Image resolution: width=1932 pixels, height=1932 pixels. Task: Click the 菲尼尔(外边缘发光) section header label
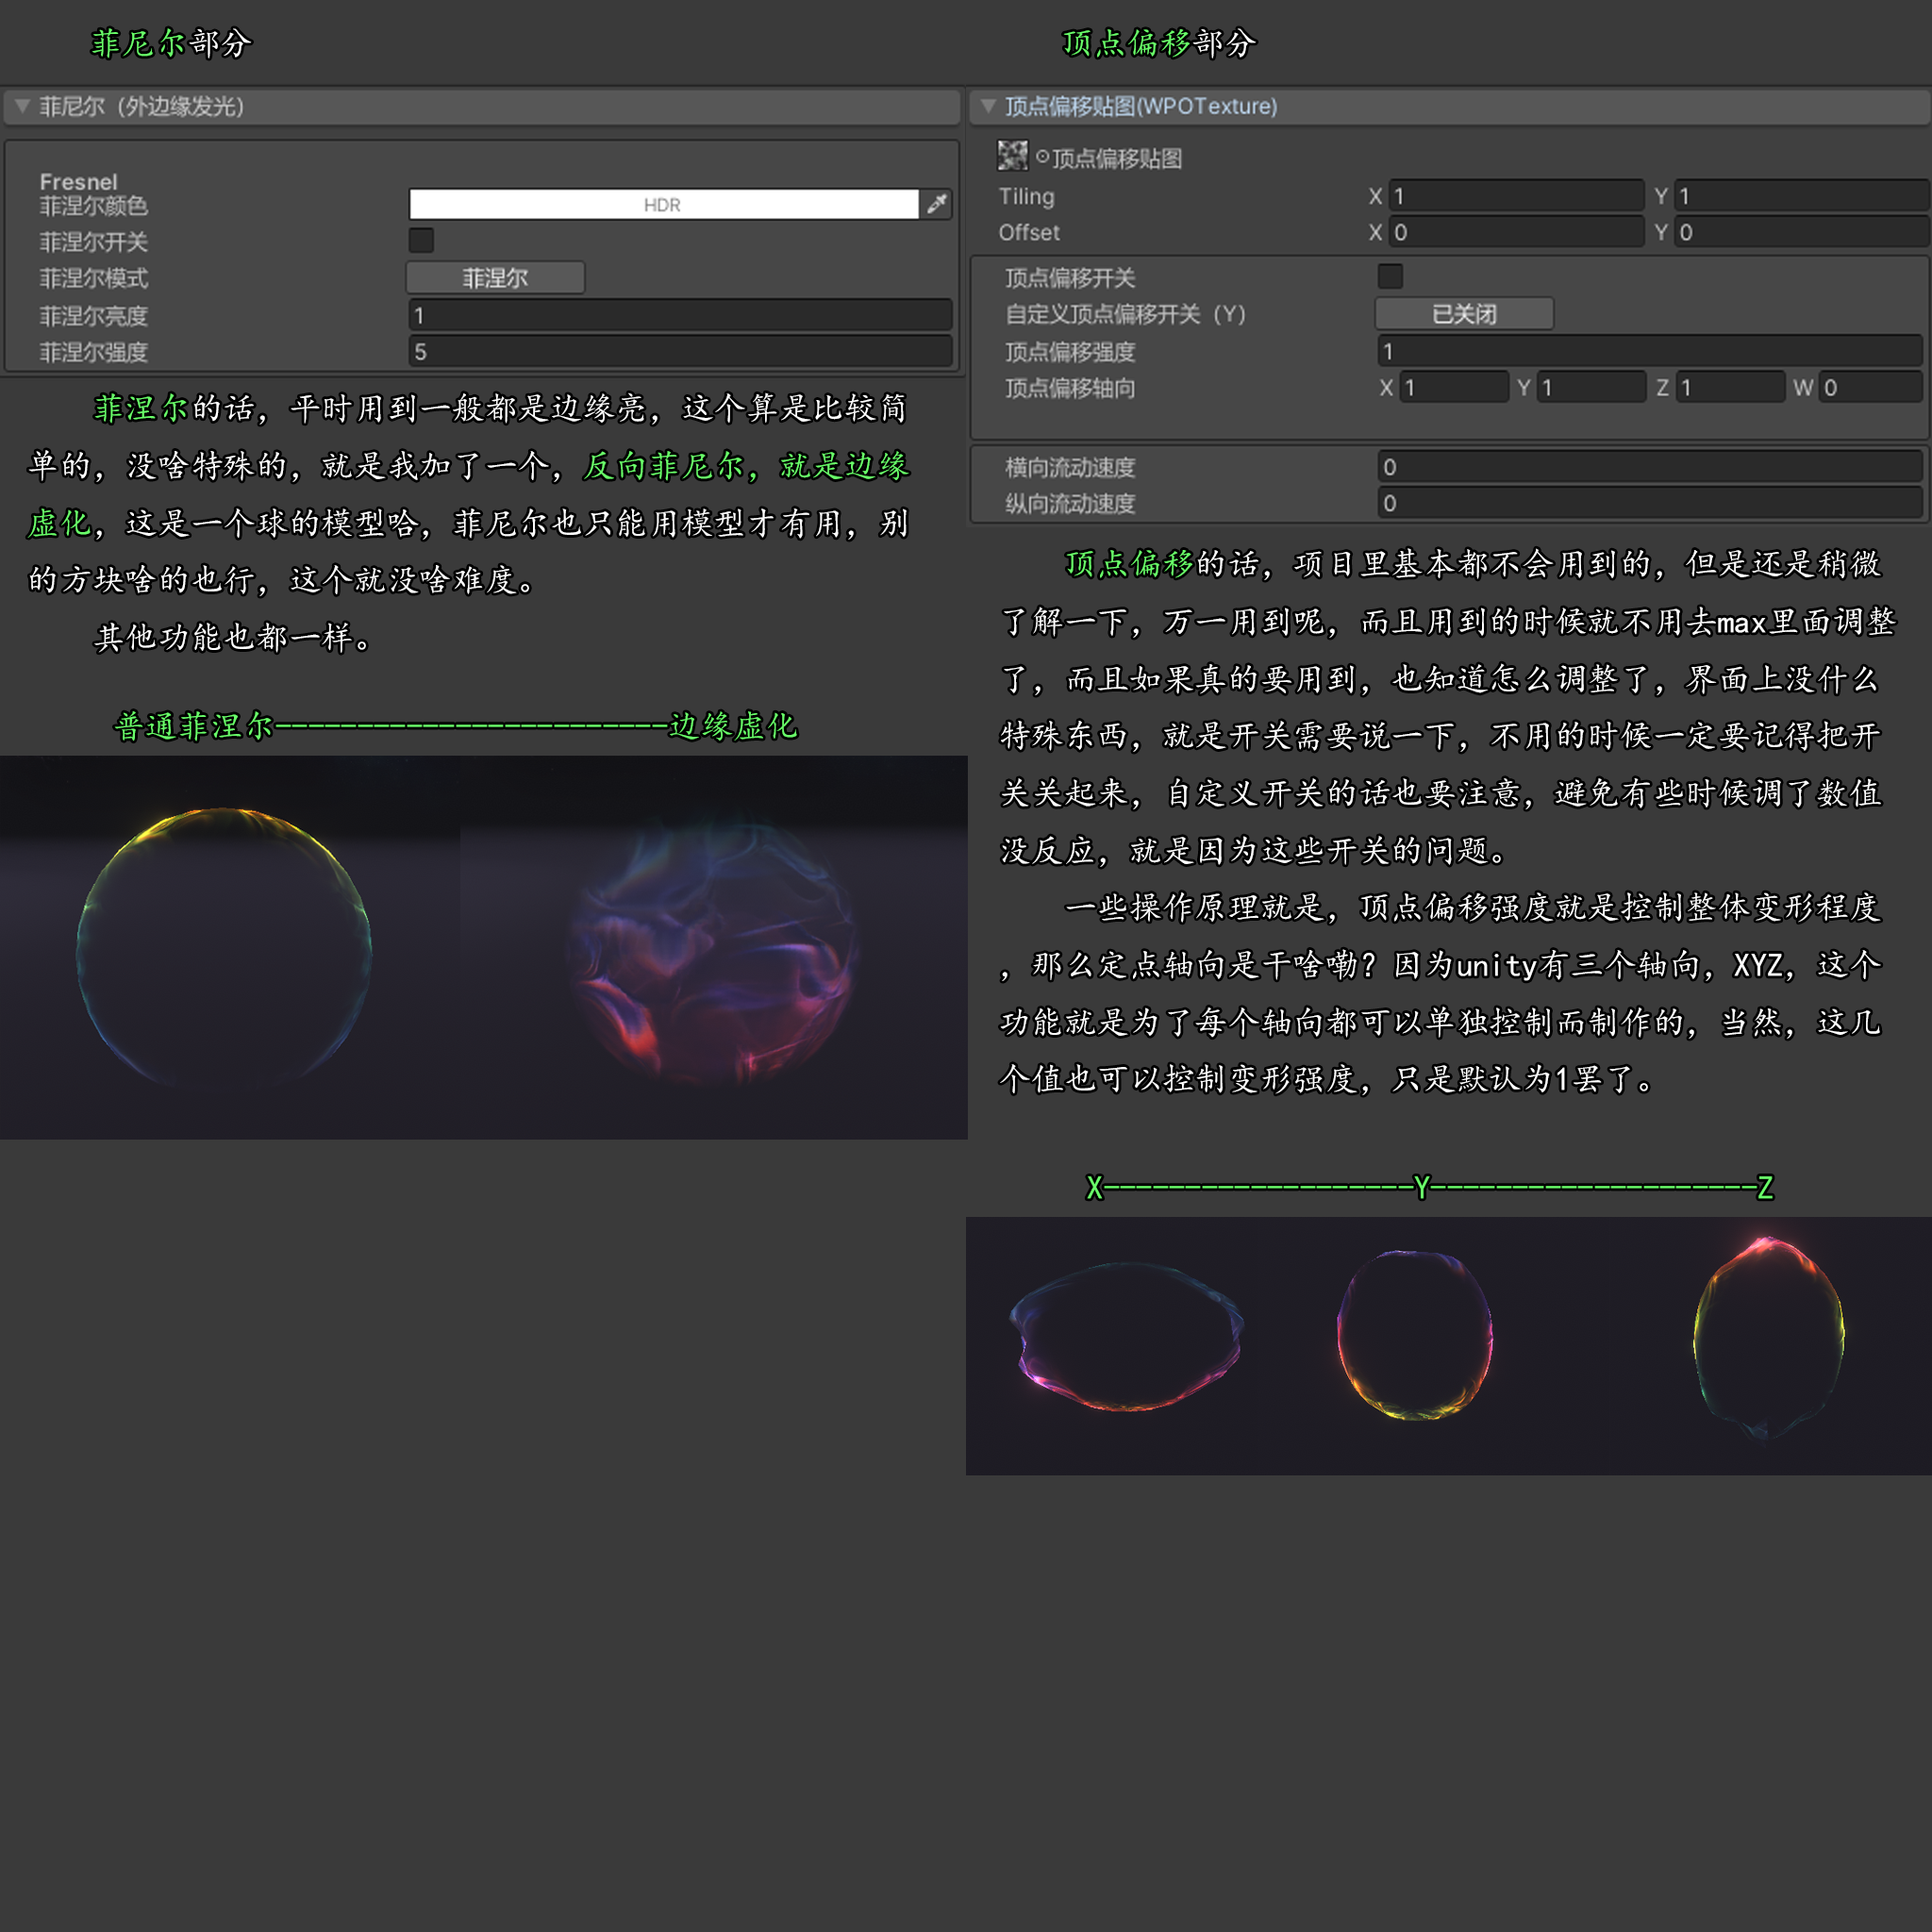click(141, 106)
